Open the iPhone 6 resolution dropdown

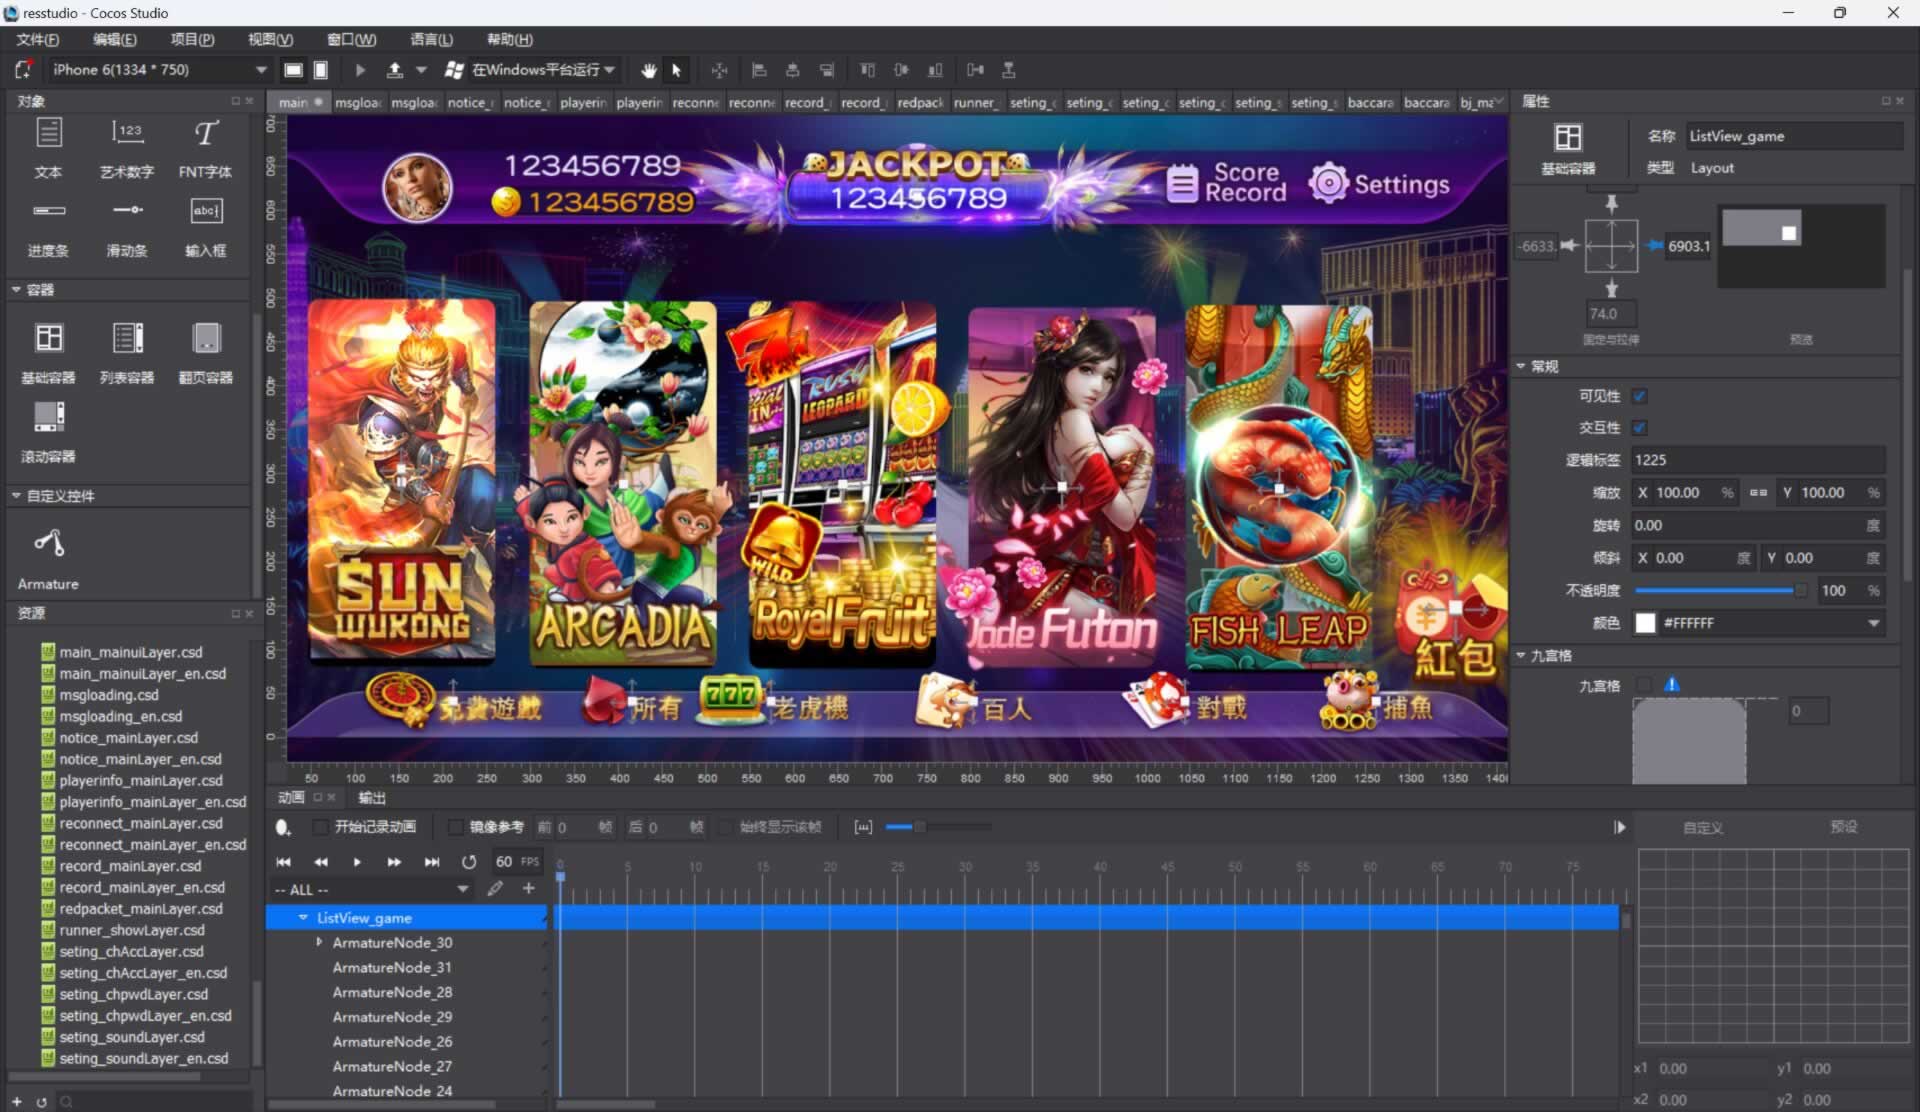coord(260,70)
